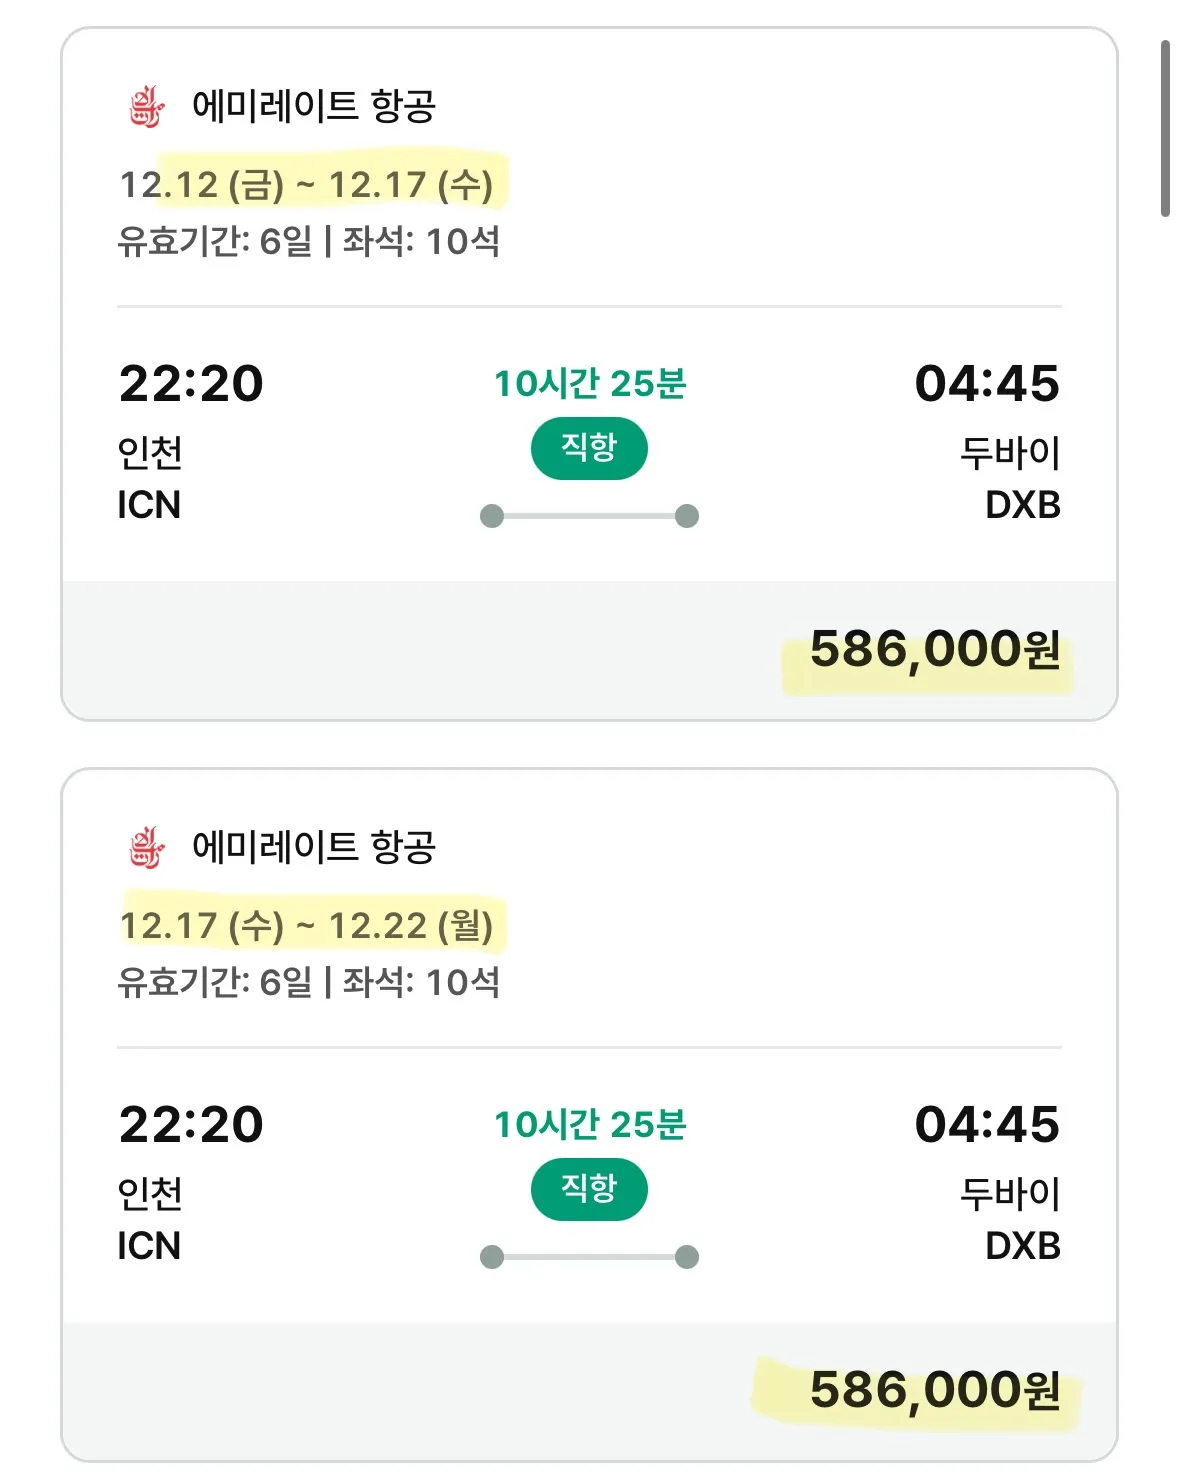Click 04:45 arrival time in second card
This screenshot has height=1478, width=1179.
coord(987,1125)
